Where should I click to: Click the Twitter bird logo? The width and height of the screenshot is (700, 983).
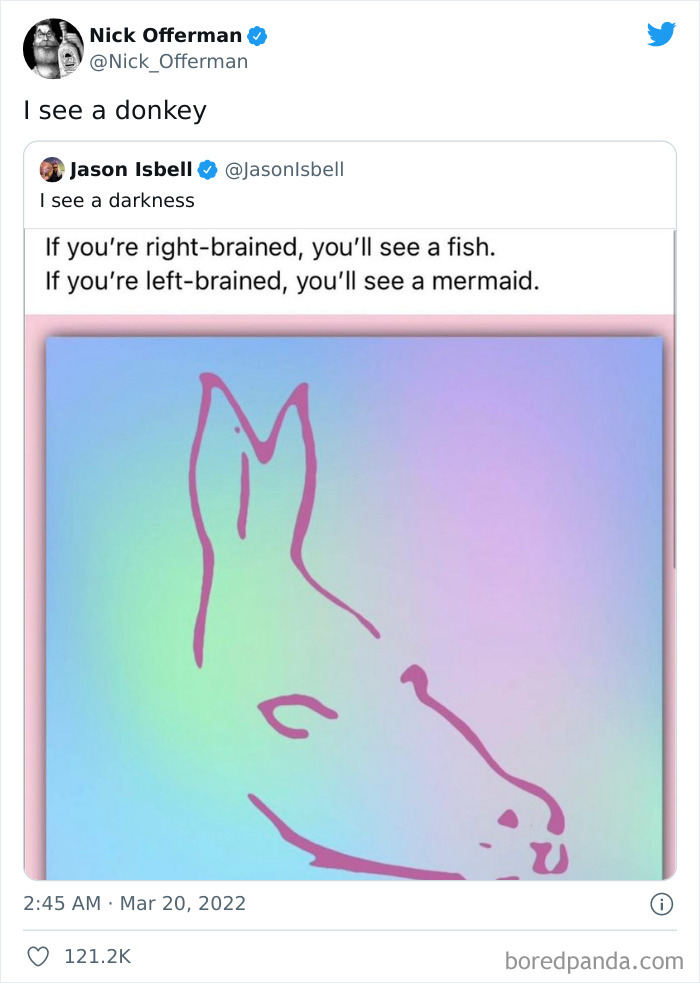(662, 34)
